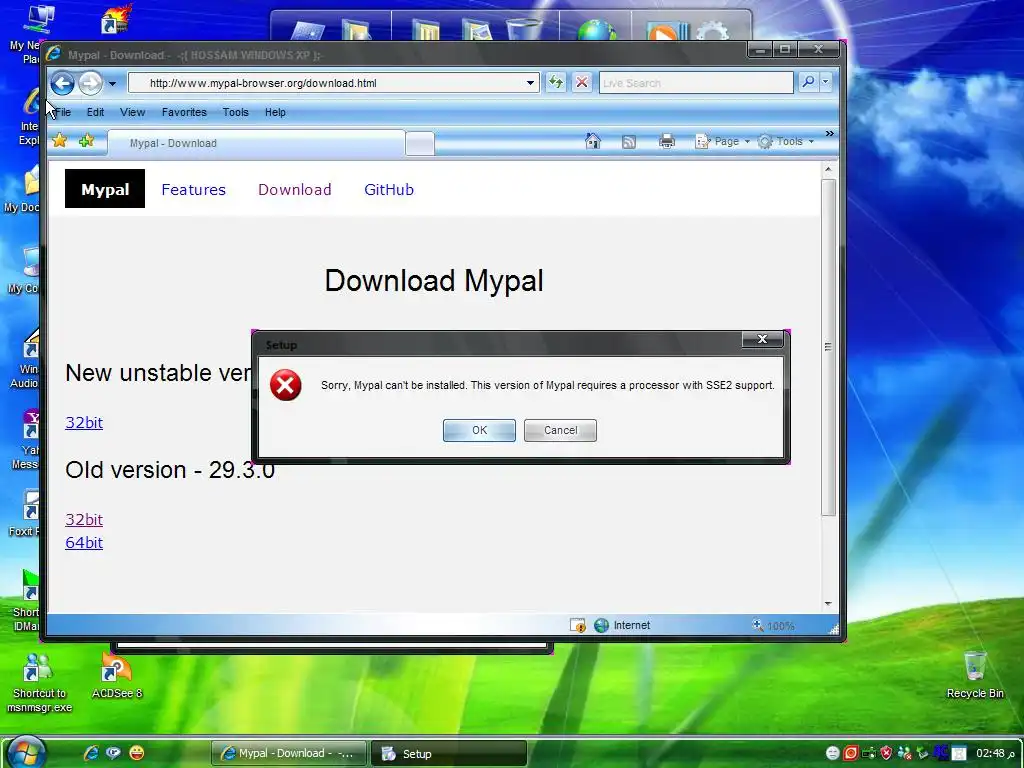1024x768 pixels.
Task: Go to the Features page link
Action: pos(193,189)
